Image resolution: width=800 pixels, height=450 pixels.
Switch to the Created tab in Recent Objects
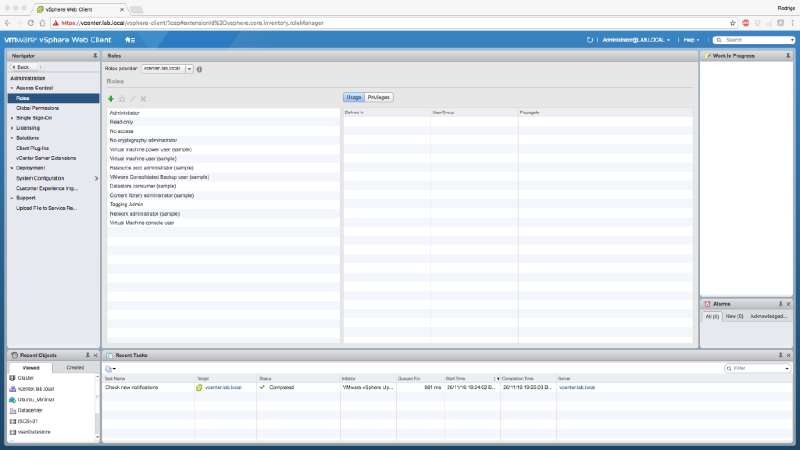point(74,367)
